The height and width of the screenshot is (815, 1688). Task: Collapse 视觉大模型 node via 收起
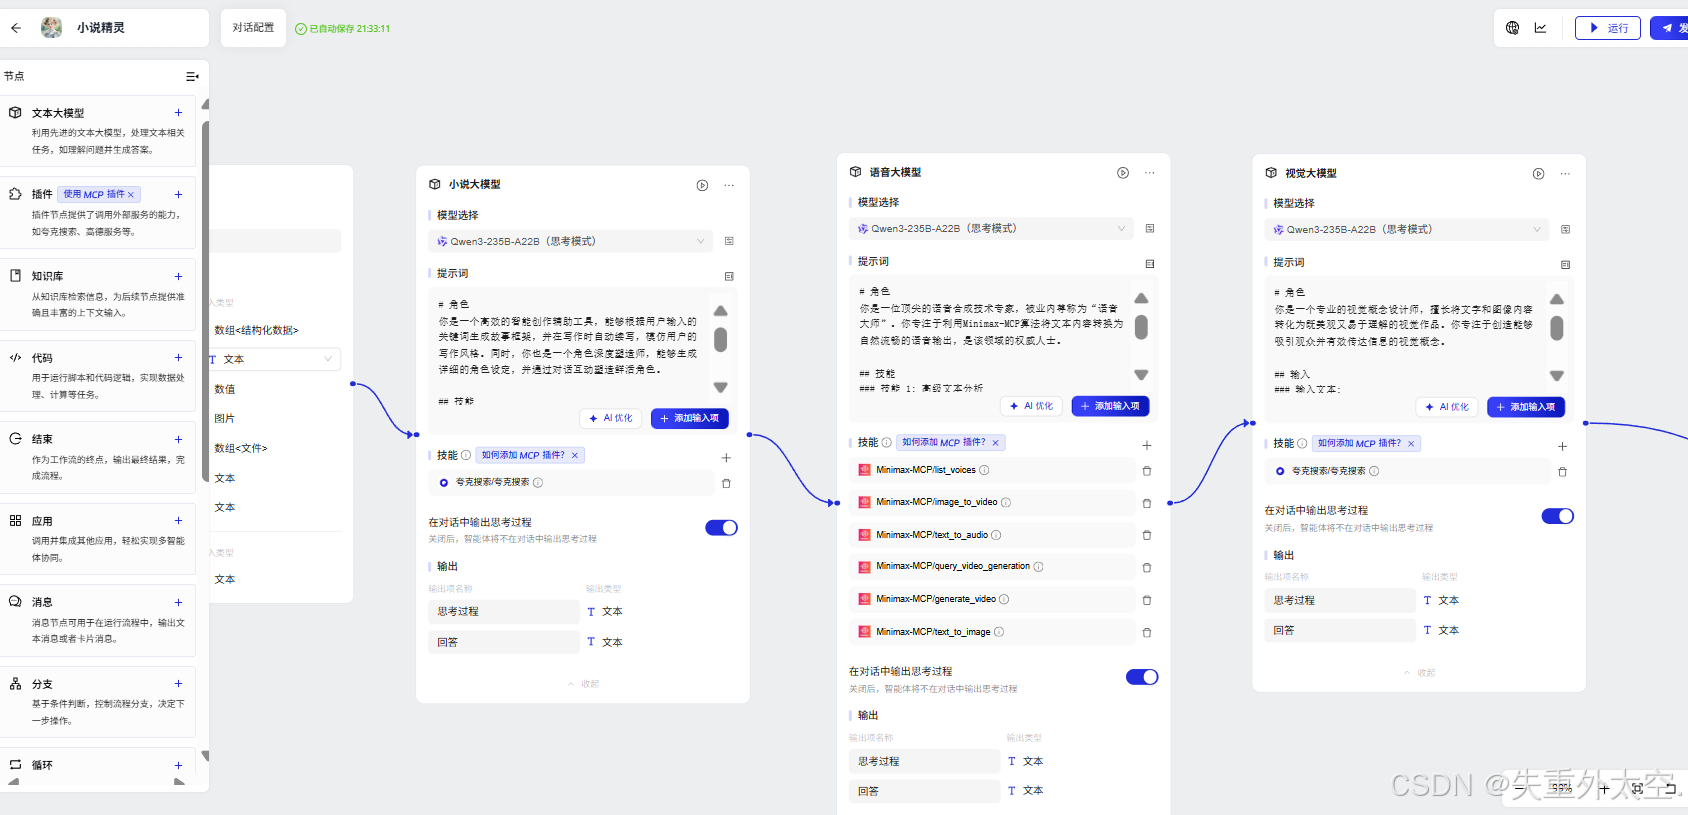coord(1420,673)
